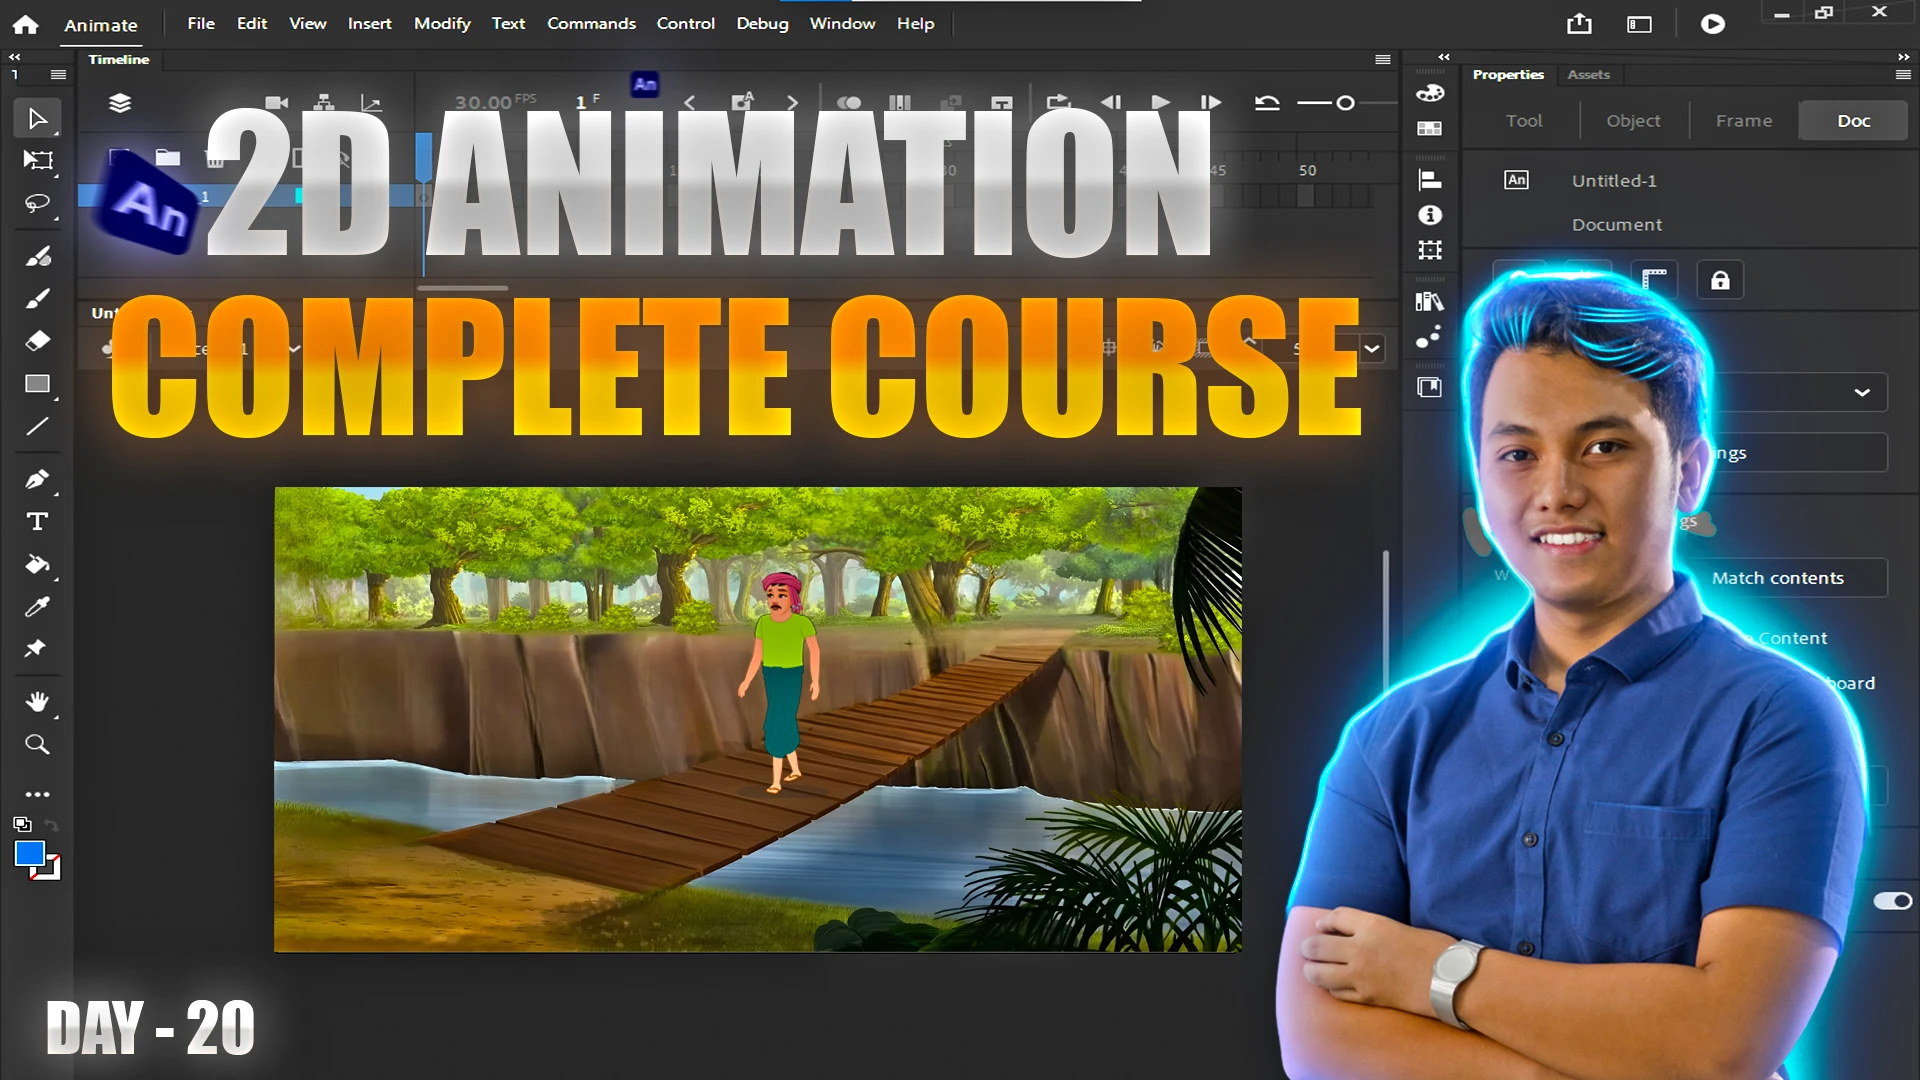1920x1080 pixels.
Task: Click the black and white default colors icon
Action: coord(22,824)
